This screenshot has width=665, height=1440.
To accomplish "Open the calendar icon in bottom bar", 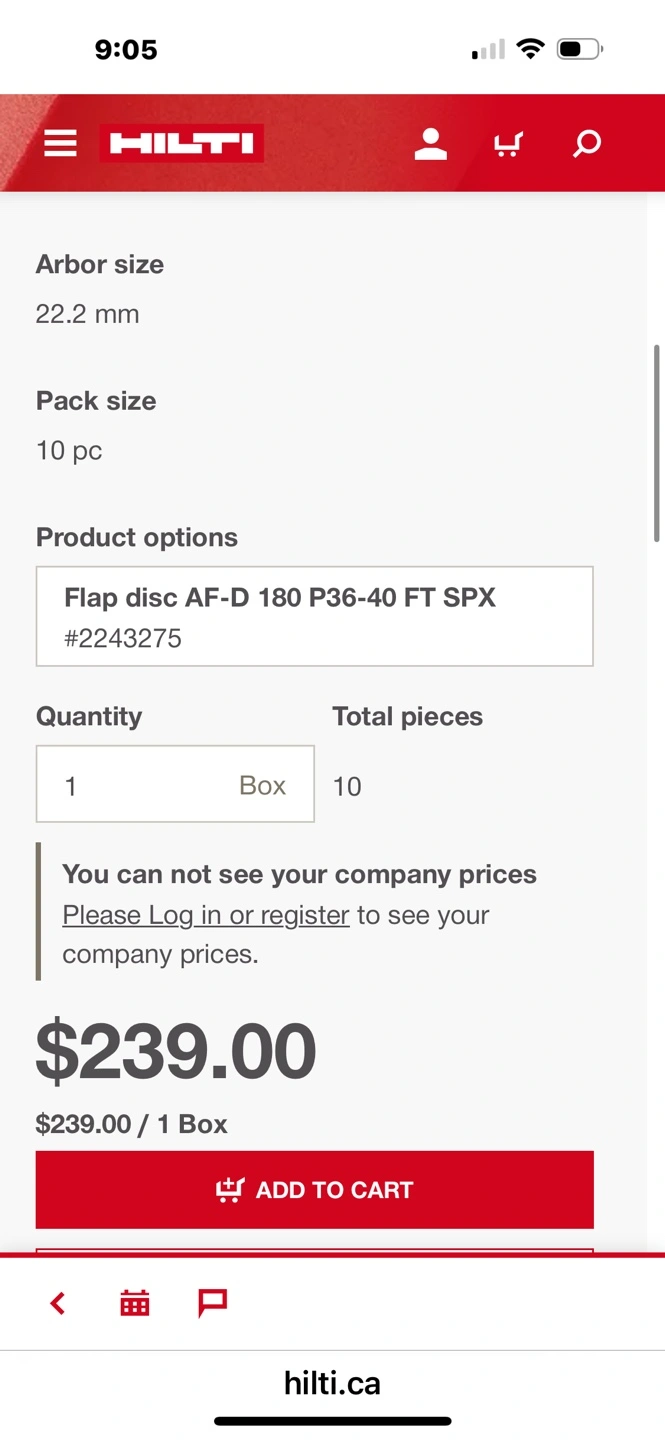I will [135, 1303].
